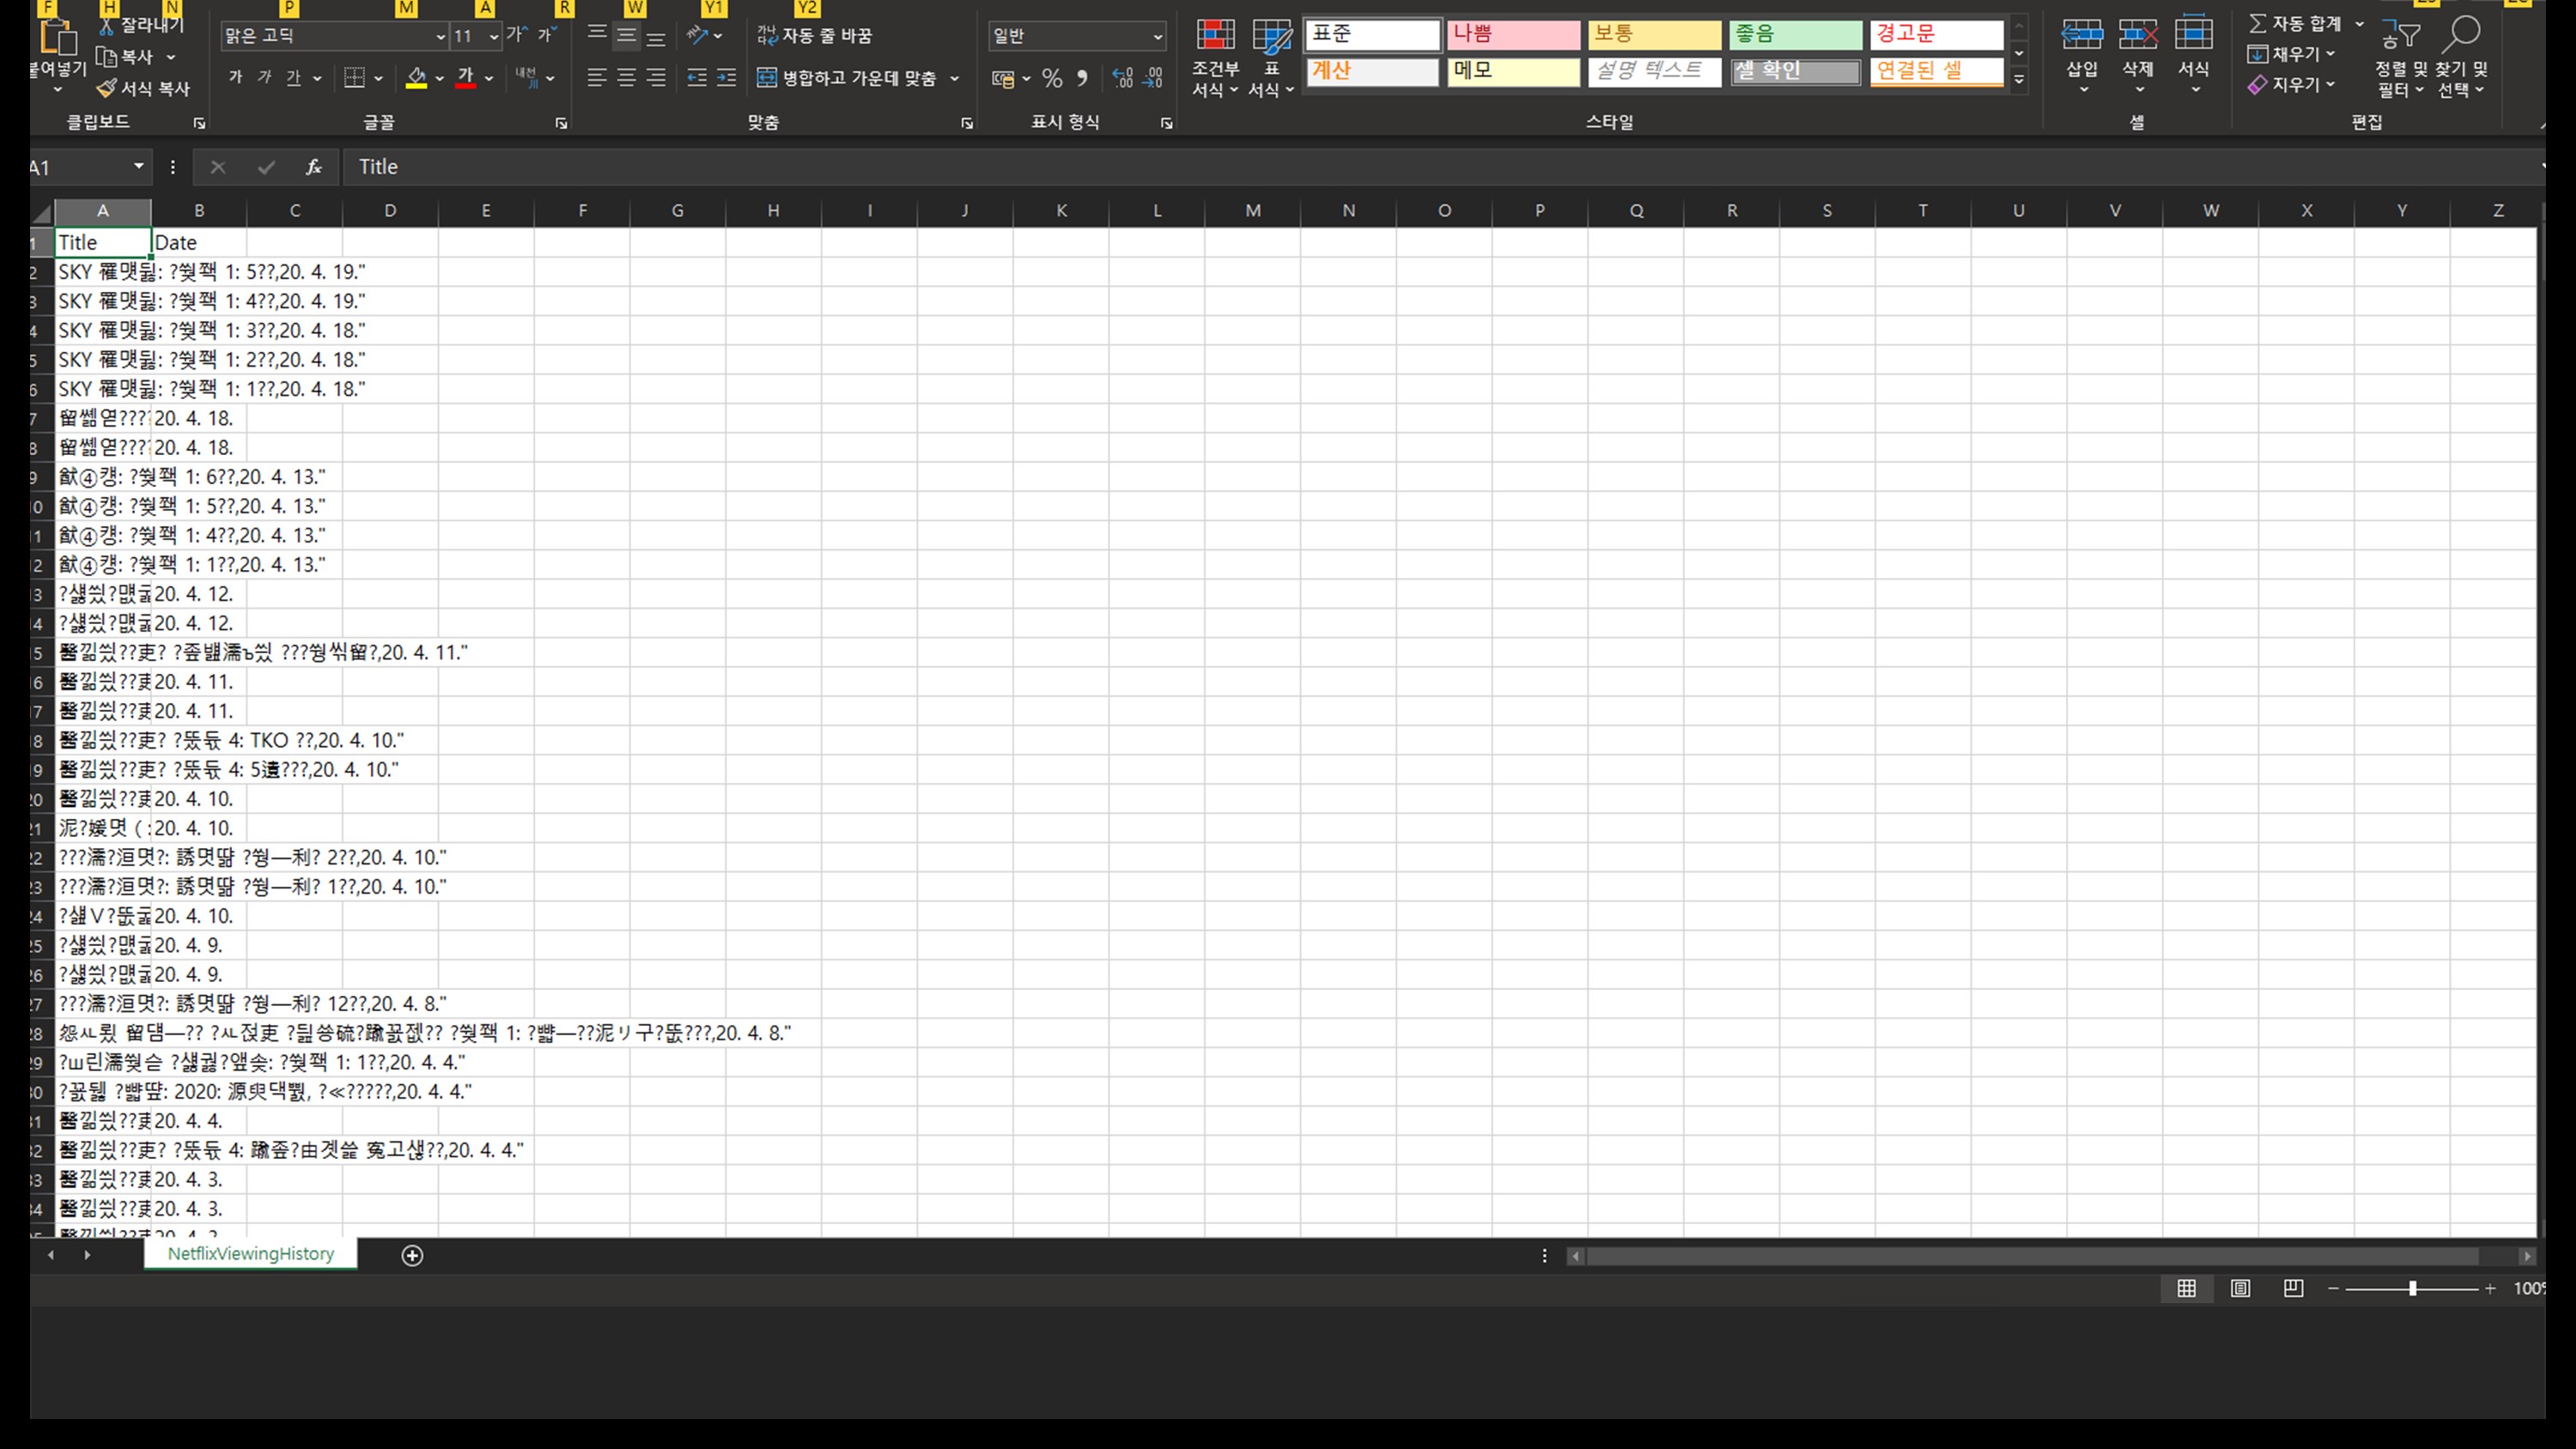Click the Conditional Formatting (조건부 서식) icon
Image resolution: width=2576 pixels, height=1449 pixels.
tap(1215, 36)
